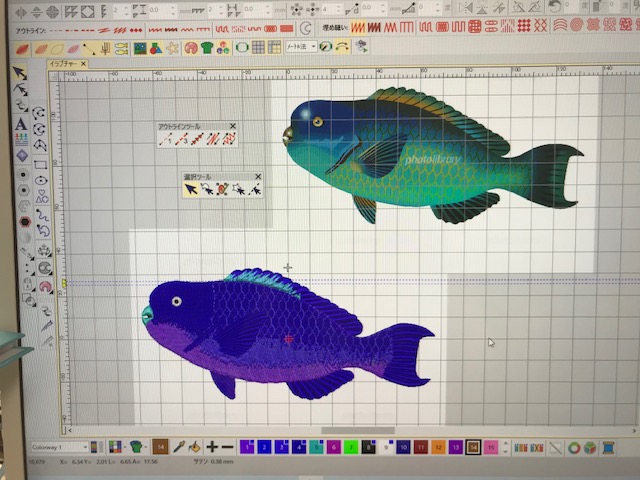Select the freehand wavy line tool
640x480 pixels.
coord(42,214)
